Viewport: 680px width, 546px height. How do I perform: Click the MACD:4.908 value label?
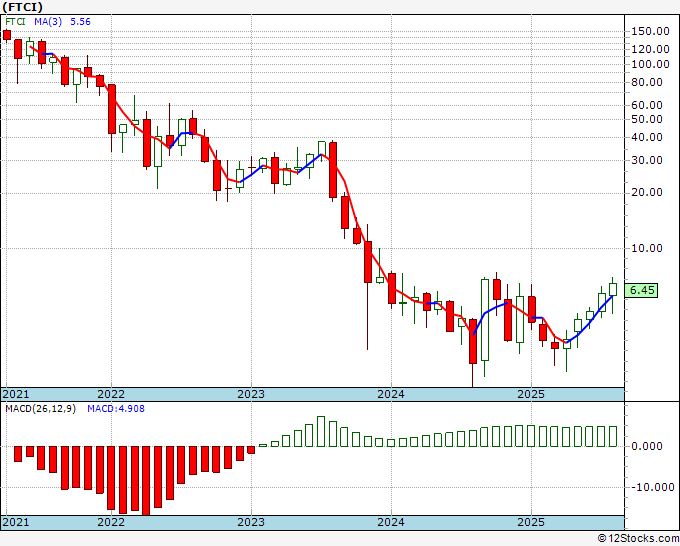coord(116,409)
